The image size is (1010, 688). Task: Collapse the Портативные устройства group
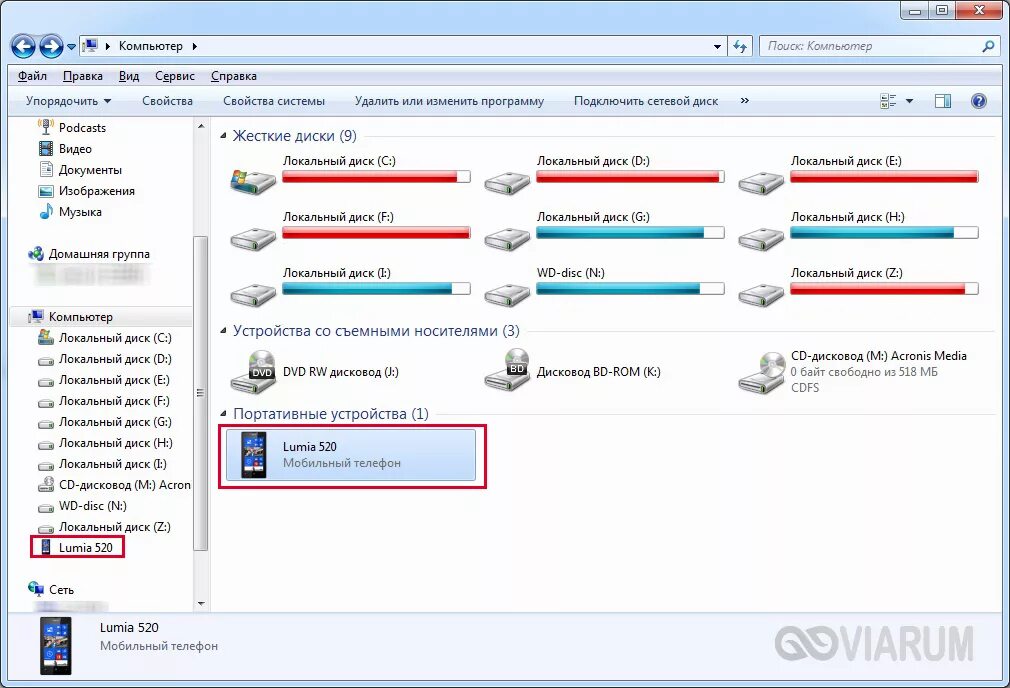click(224, 414)
